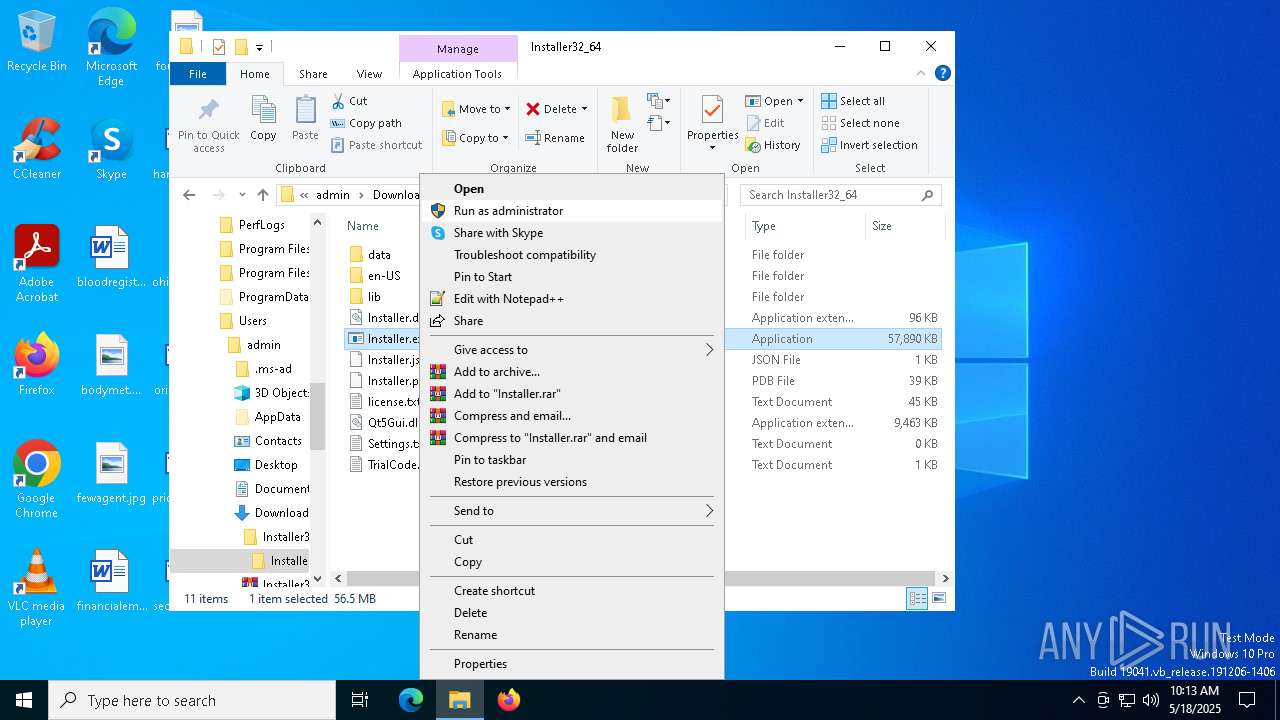Choose Rename in the context menu
This screenshot has width=1280, height=720.
pyautogui.click(x=571, y=635)
